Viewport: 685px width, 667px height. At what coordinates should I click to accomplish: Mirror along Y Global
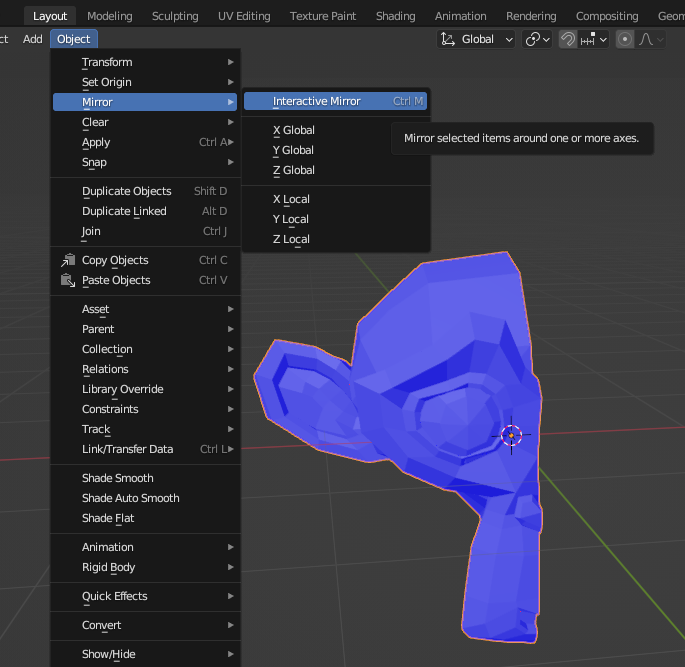(336, 150)
